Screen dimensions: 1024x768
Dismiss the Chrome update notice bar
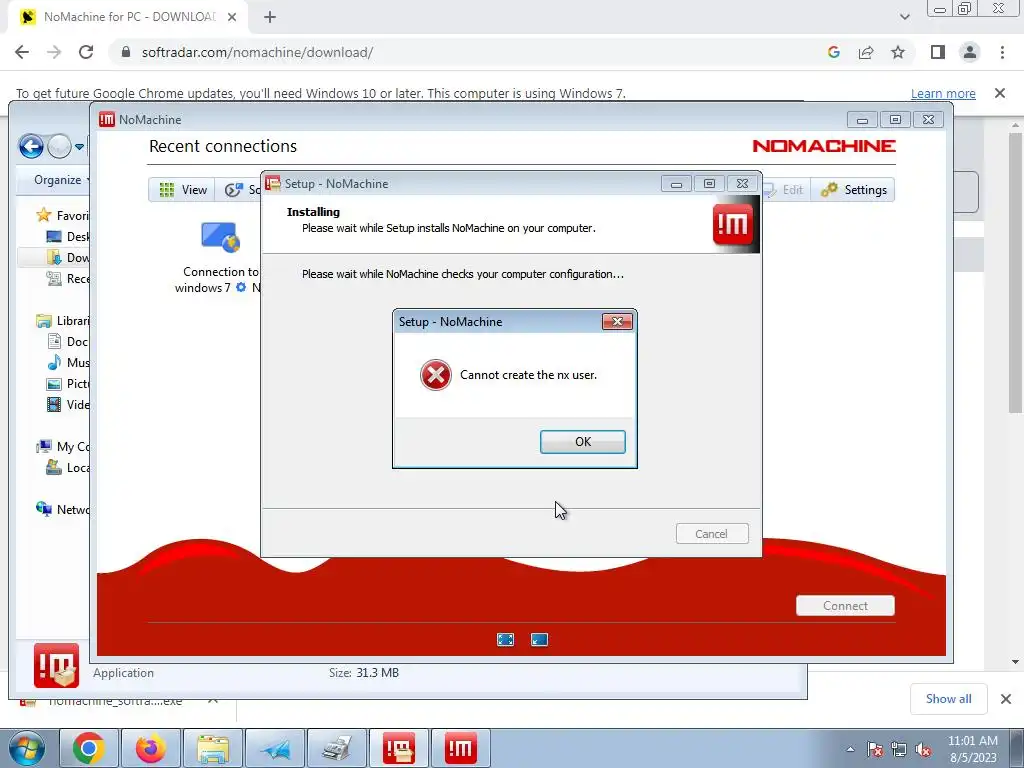point(1000,93)
